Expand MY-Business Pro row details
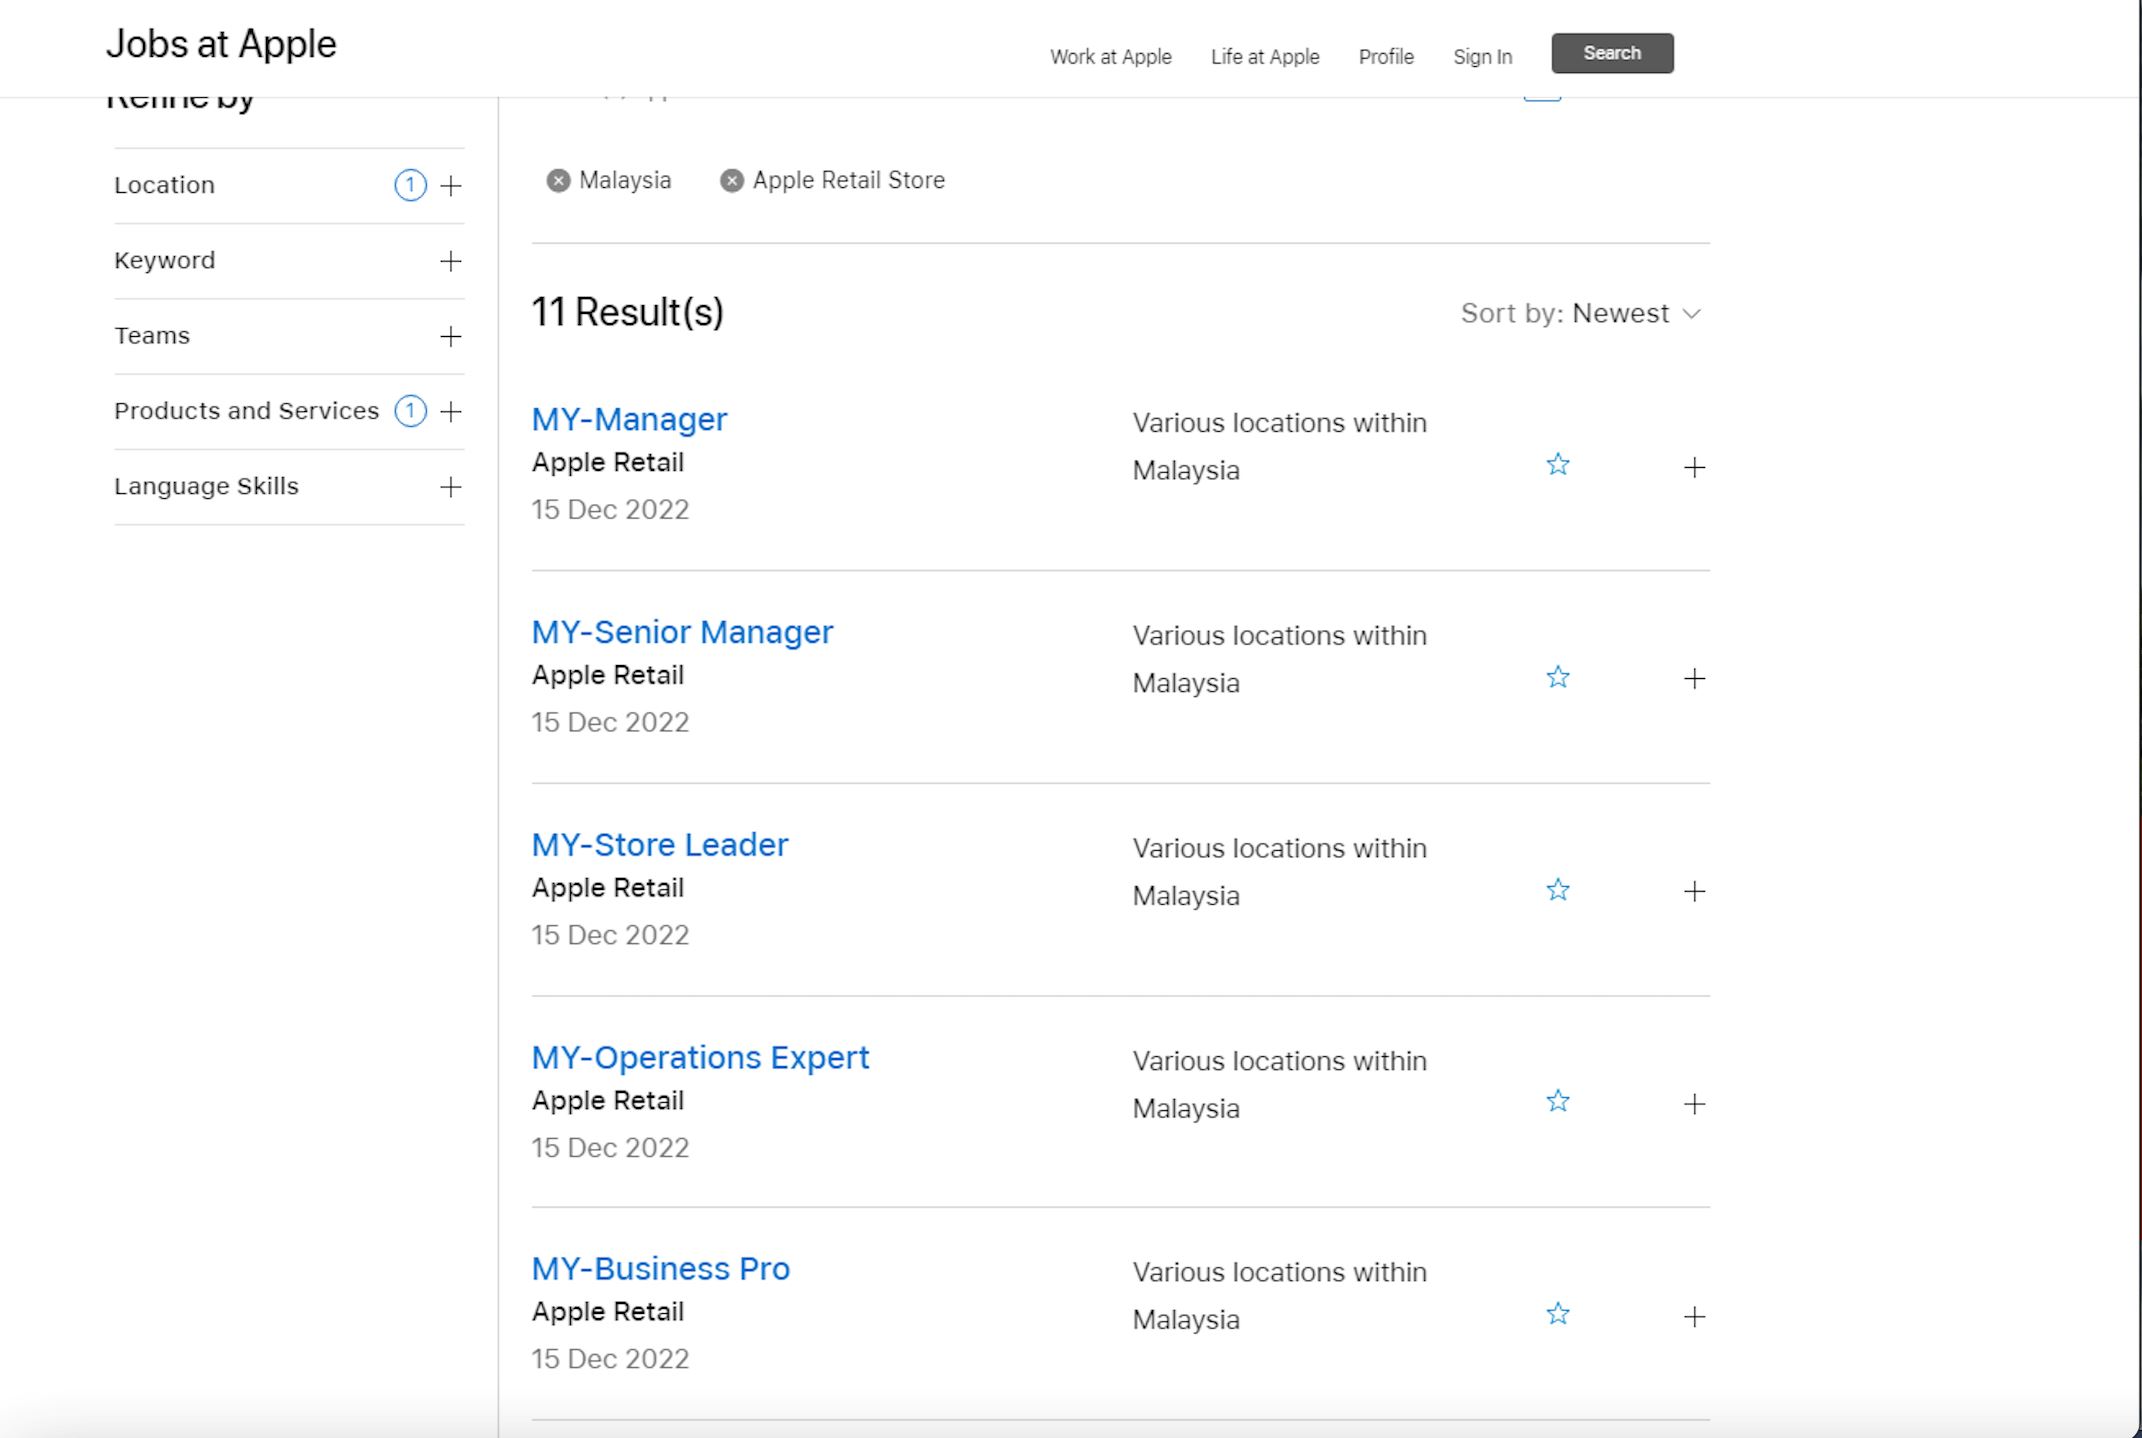2142x1438 pixels. point(1694,1316)
